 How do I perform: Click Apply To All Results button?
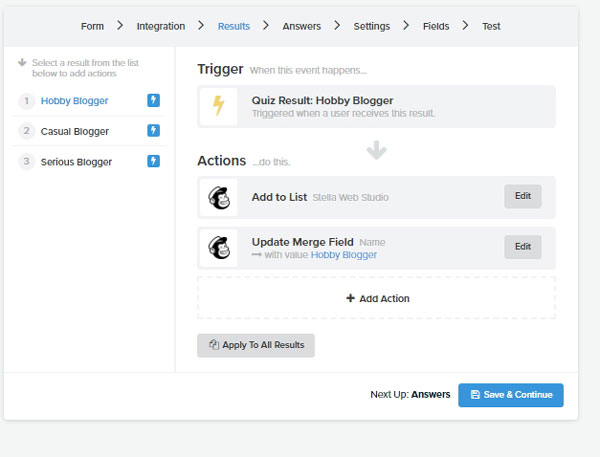click(256, 345)
